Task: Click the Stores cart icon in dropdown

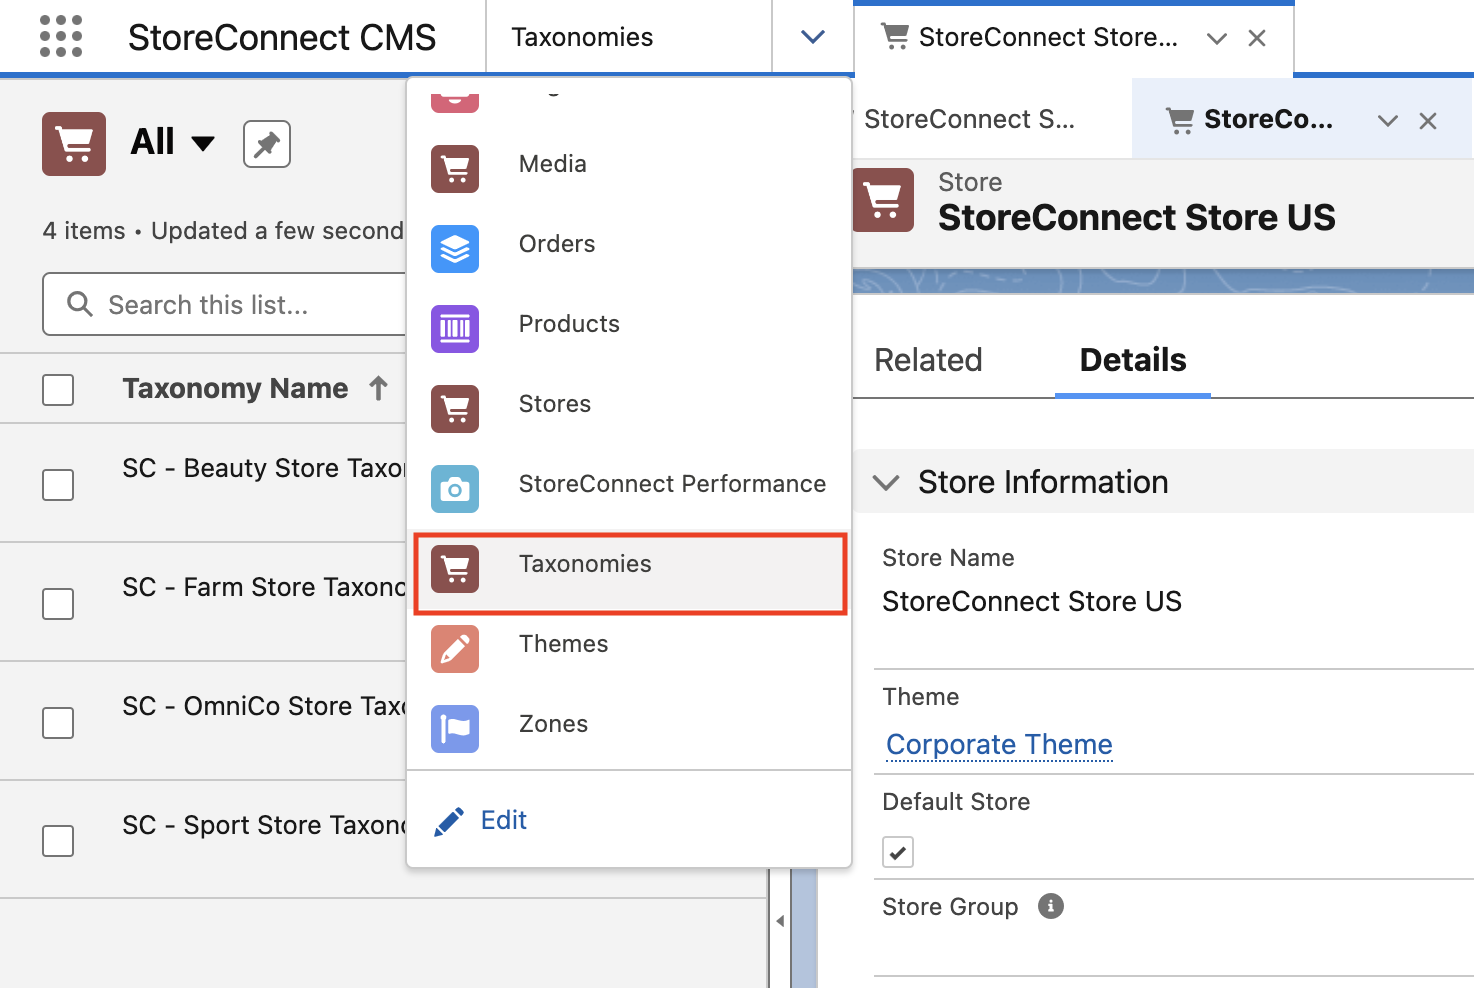Action: 455,409
